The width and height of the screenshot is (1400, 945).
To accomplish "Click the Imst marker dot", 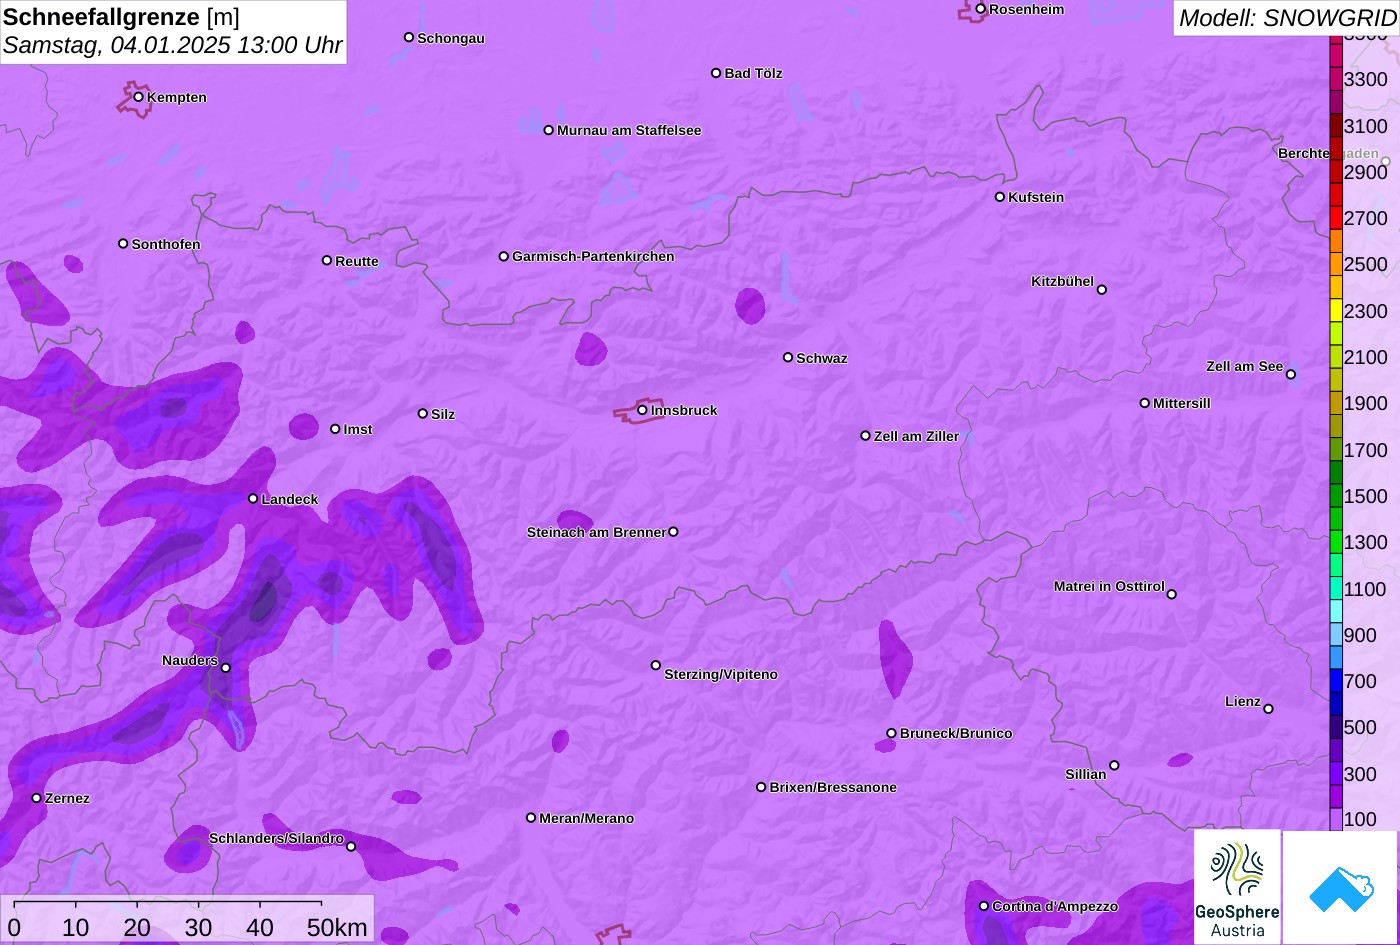I will 335,429.
